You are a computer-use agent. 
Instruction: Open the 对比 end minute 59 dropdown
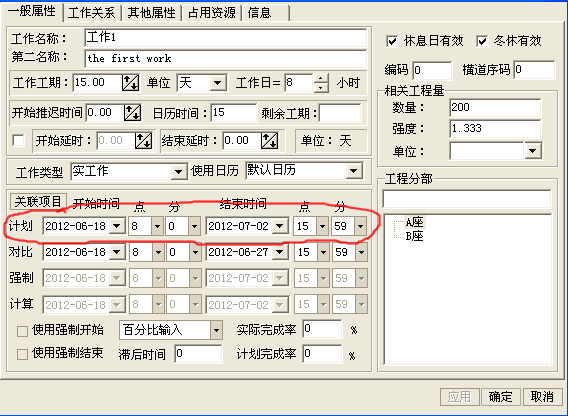coord(361,252)
